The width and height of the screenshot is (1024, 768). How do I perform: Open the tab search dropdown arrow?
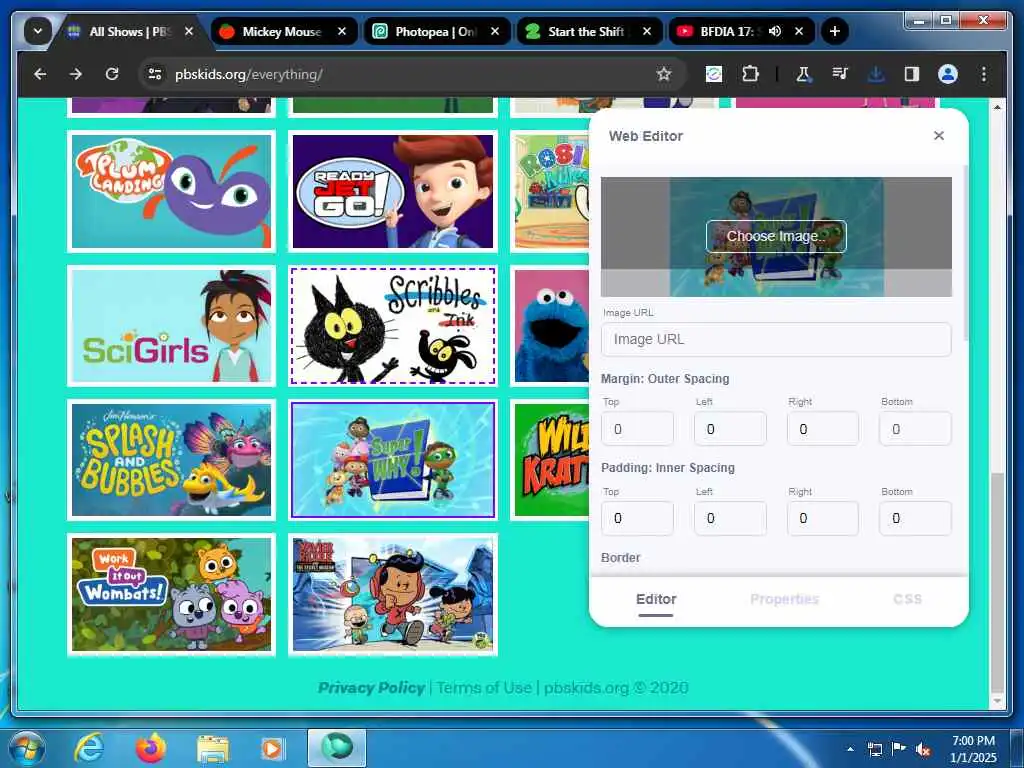click(x=38, y=31)
